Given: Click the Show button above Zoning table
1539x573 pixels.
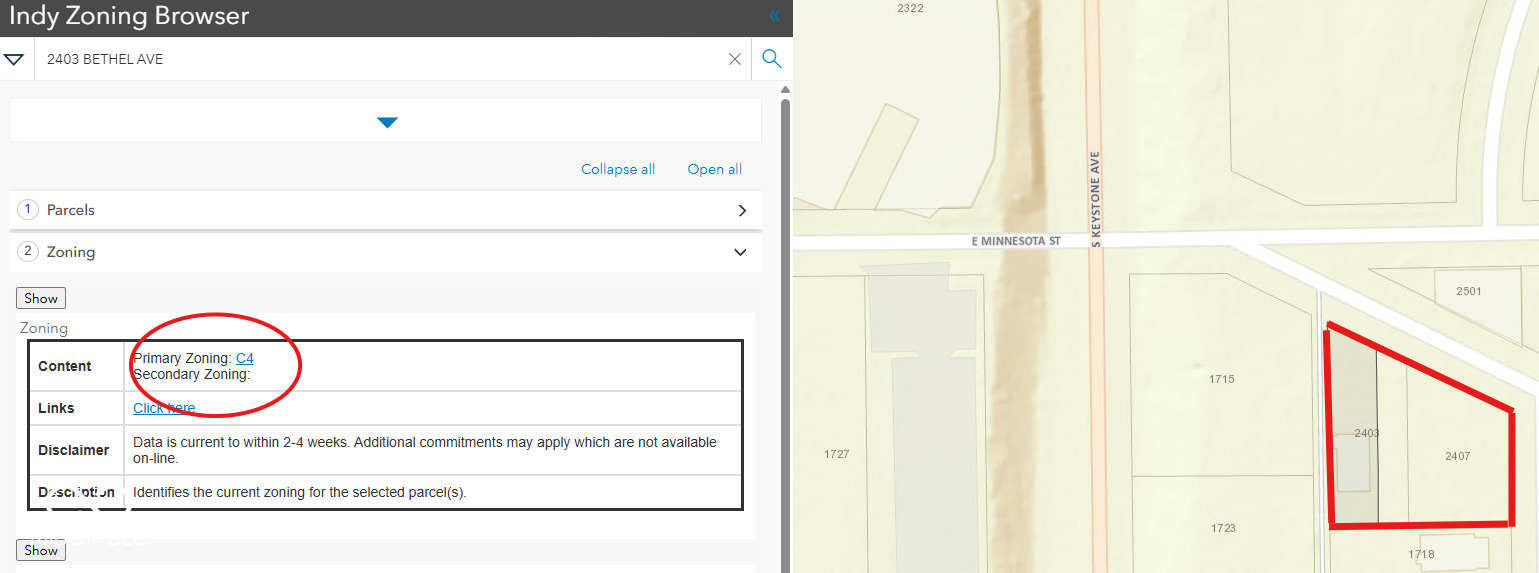Looking at the screenshot, I should click(x=41, y=298).
